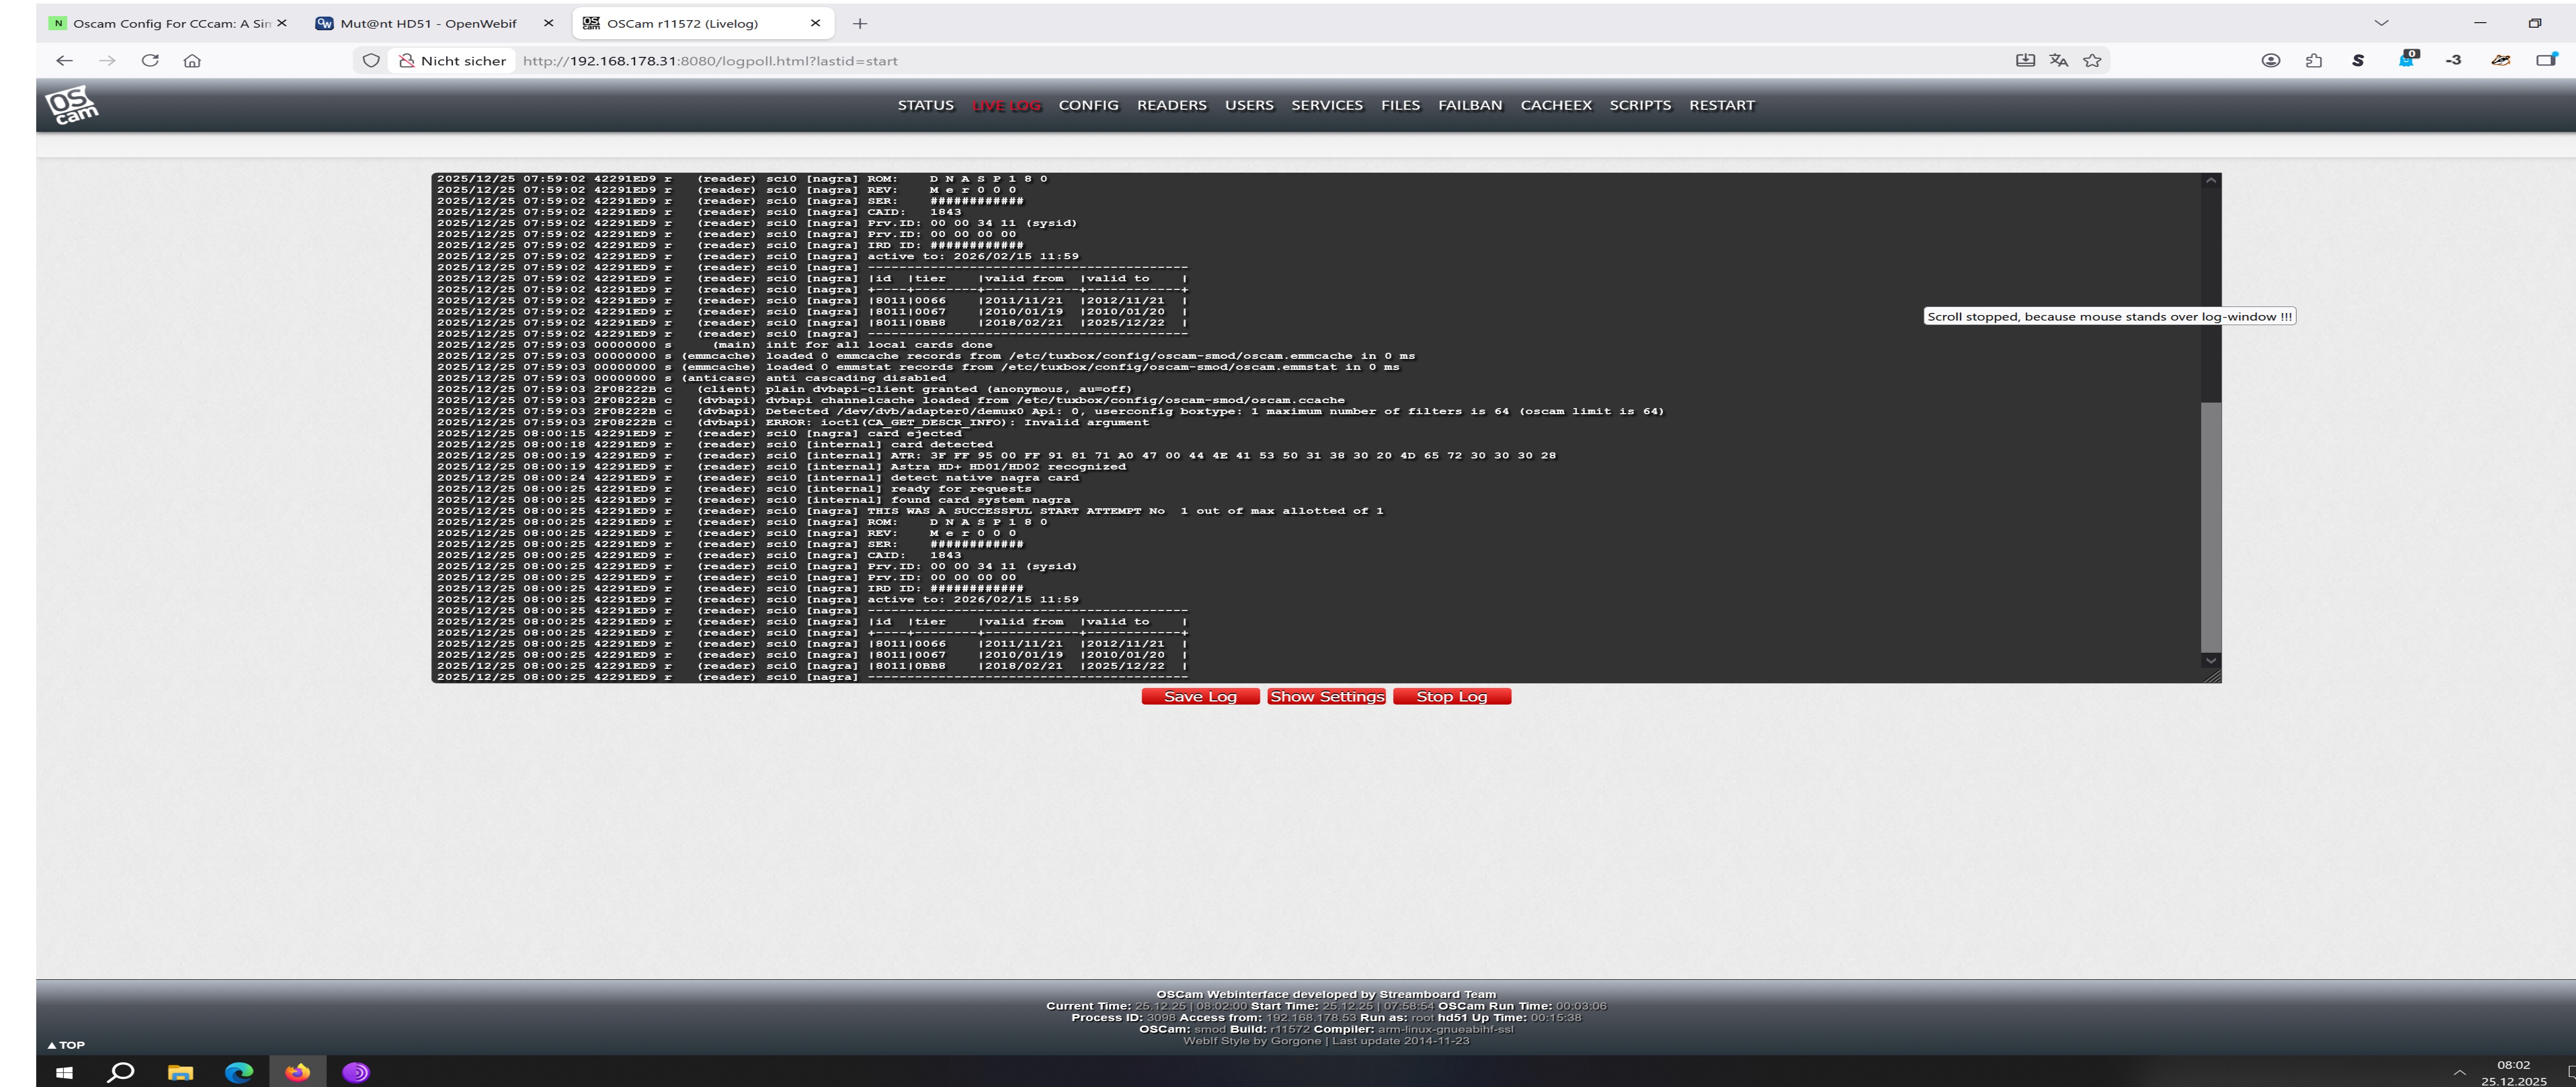Open the extensions puzzle icon

[x=2314, y=61]
